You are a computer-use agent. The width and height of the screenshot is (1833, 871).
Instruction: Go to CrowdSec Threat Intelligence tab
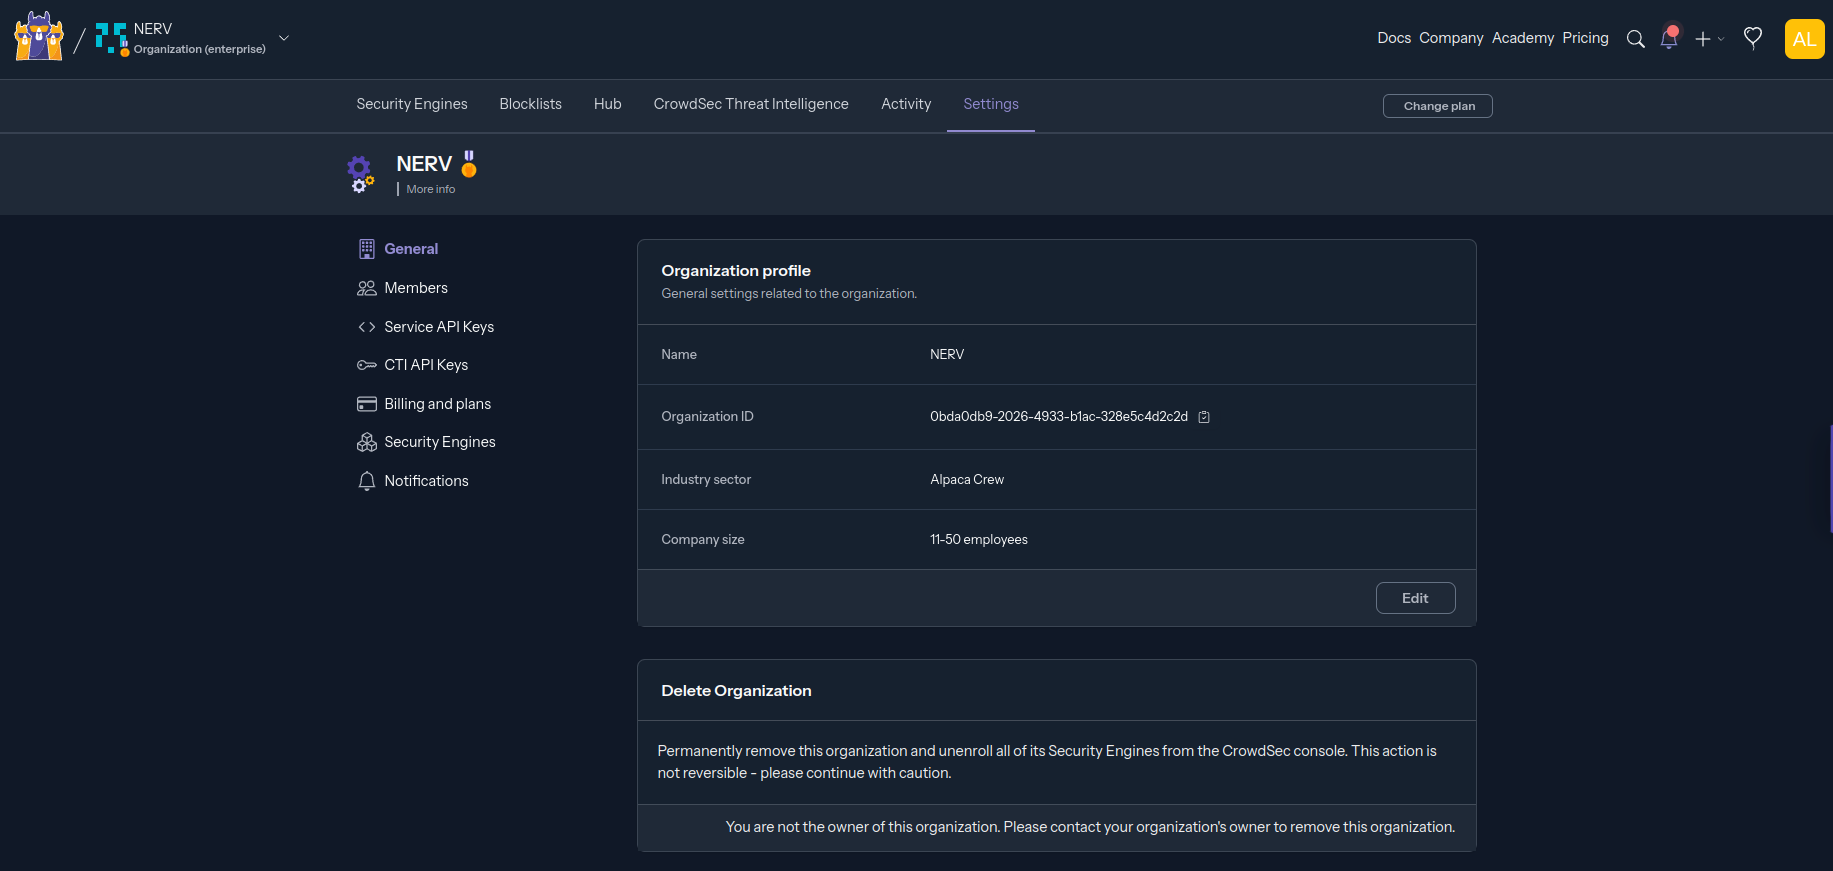(x=750, y=104)
